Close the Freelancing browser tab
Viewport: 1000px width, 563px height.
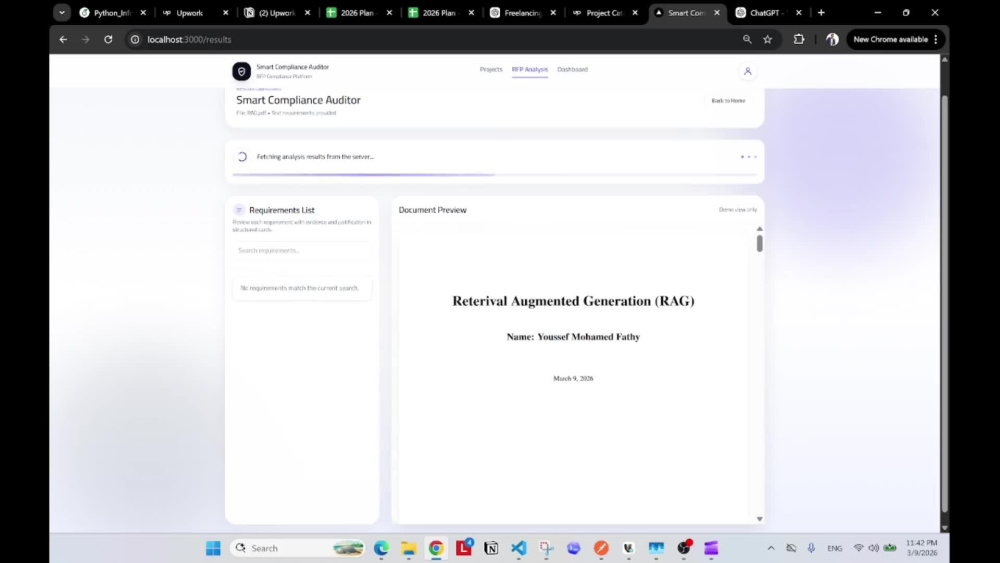click(x=553, y=13)
